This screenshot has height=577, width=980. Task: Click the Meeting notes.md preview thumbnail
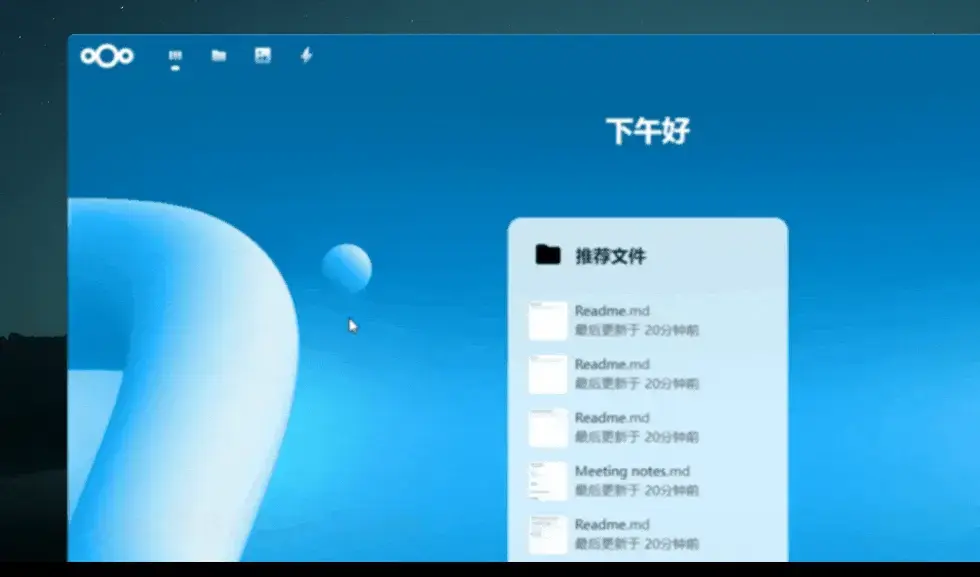click(548, 481)
